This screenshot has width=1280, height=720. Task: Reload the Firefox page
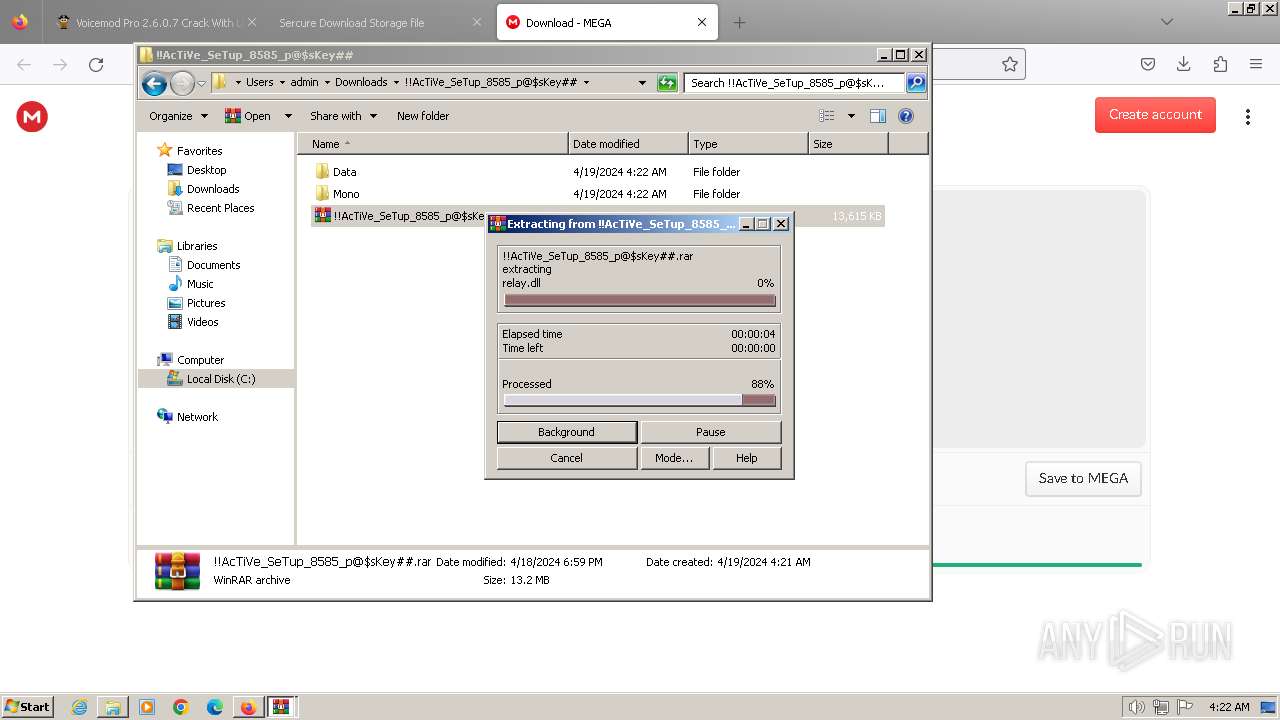96,64
